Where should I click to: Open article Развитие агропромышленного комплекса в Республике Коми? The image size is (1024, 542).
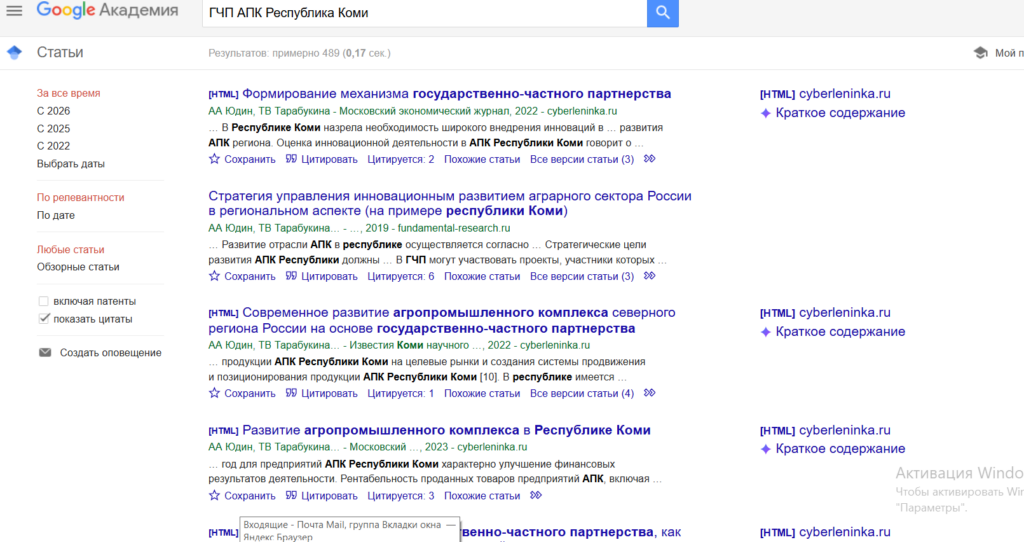(x=446, y=430)
